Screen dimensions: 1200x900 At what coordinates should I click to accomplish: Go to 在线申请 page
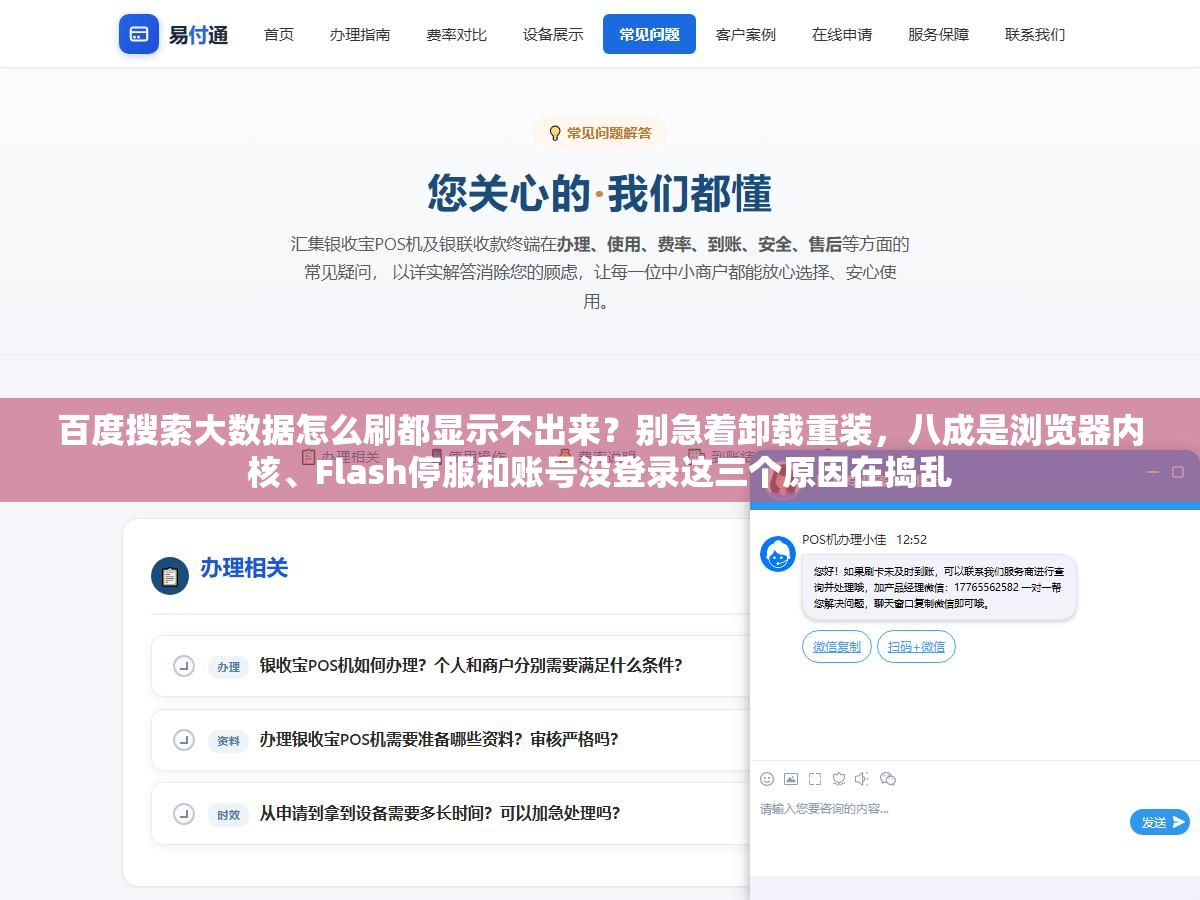[x=842, y=34]
